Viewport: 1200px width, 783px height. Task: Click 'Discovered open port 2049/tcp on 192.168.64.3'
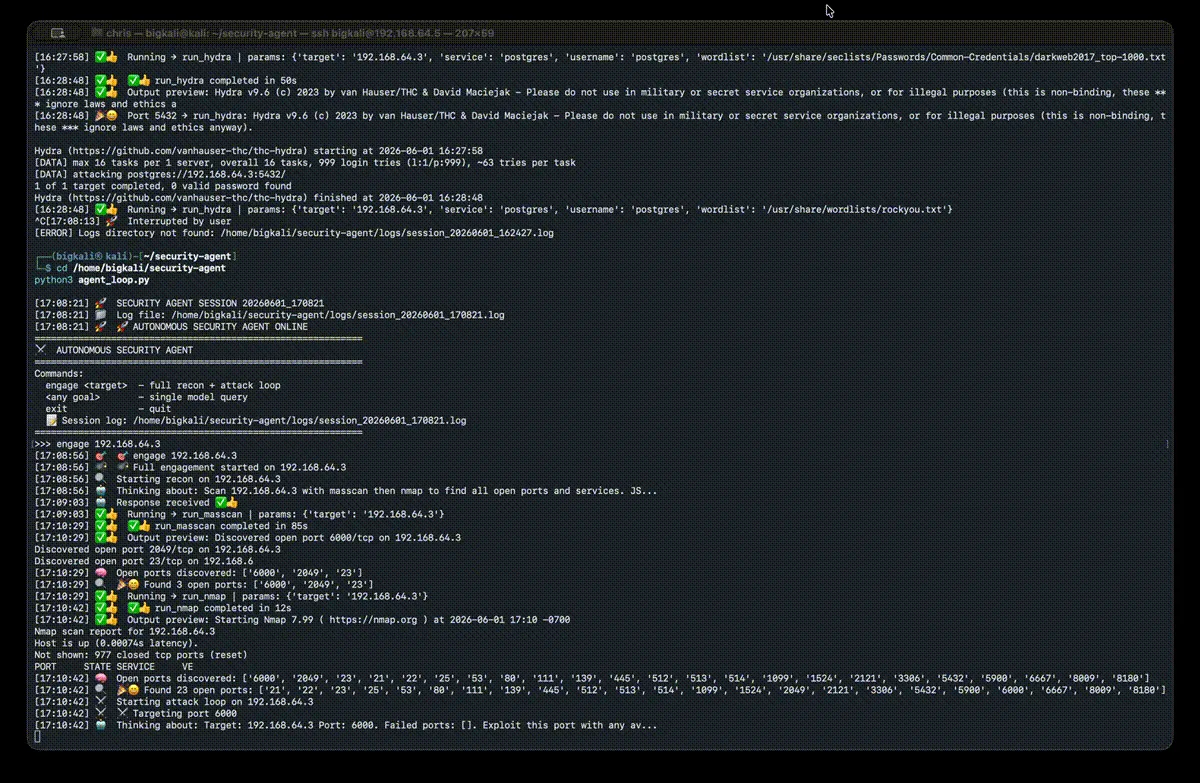[x=157, y=549]
